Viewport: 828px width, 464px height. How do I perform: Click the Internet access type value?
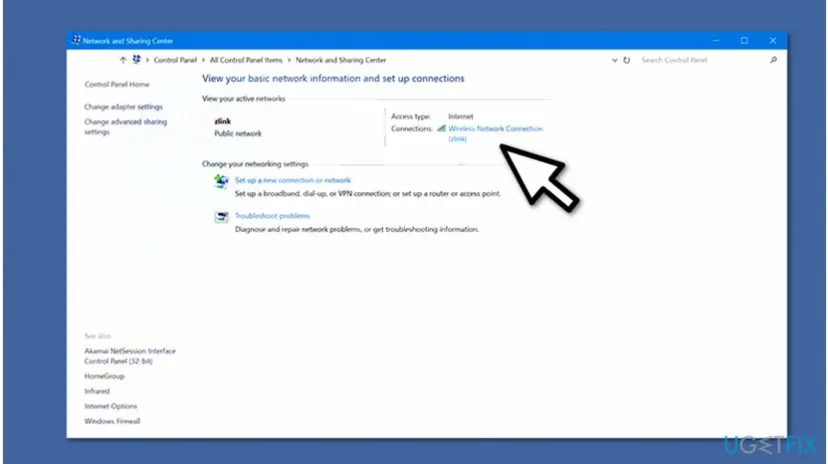coord(460,117)
